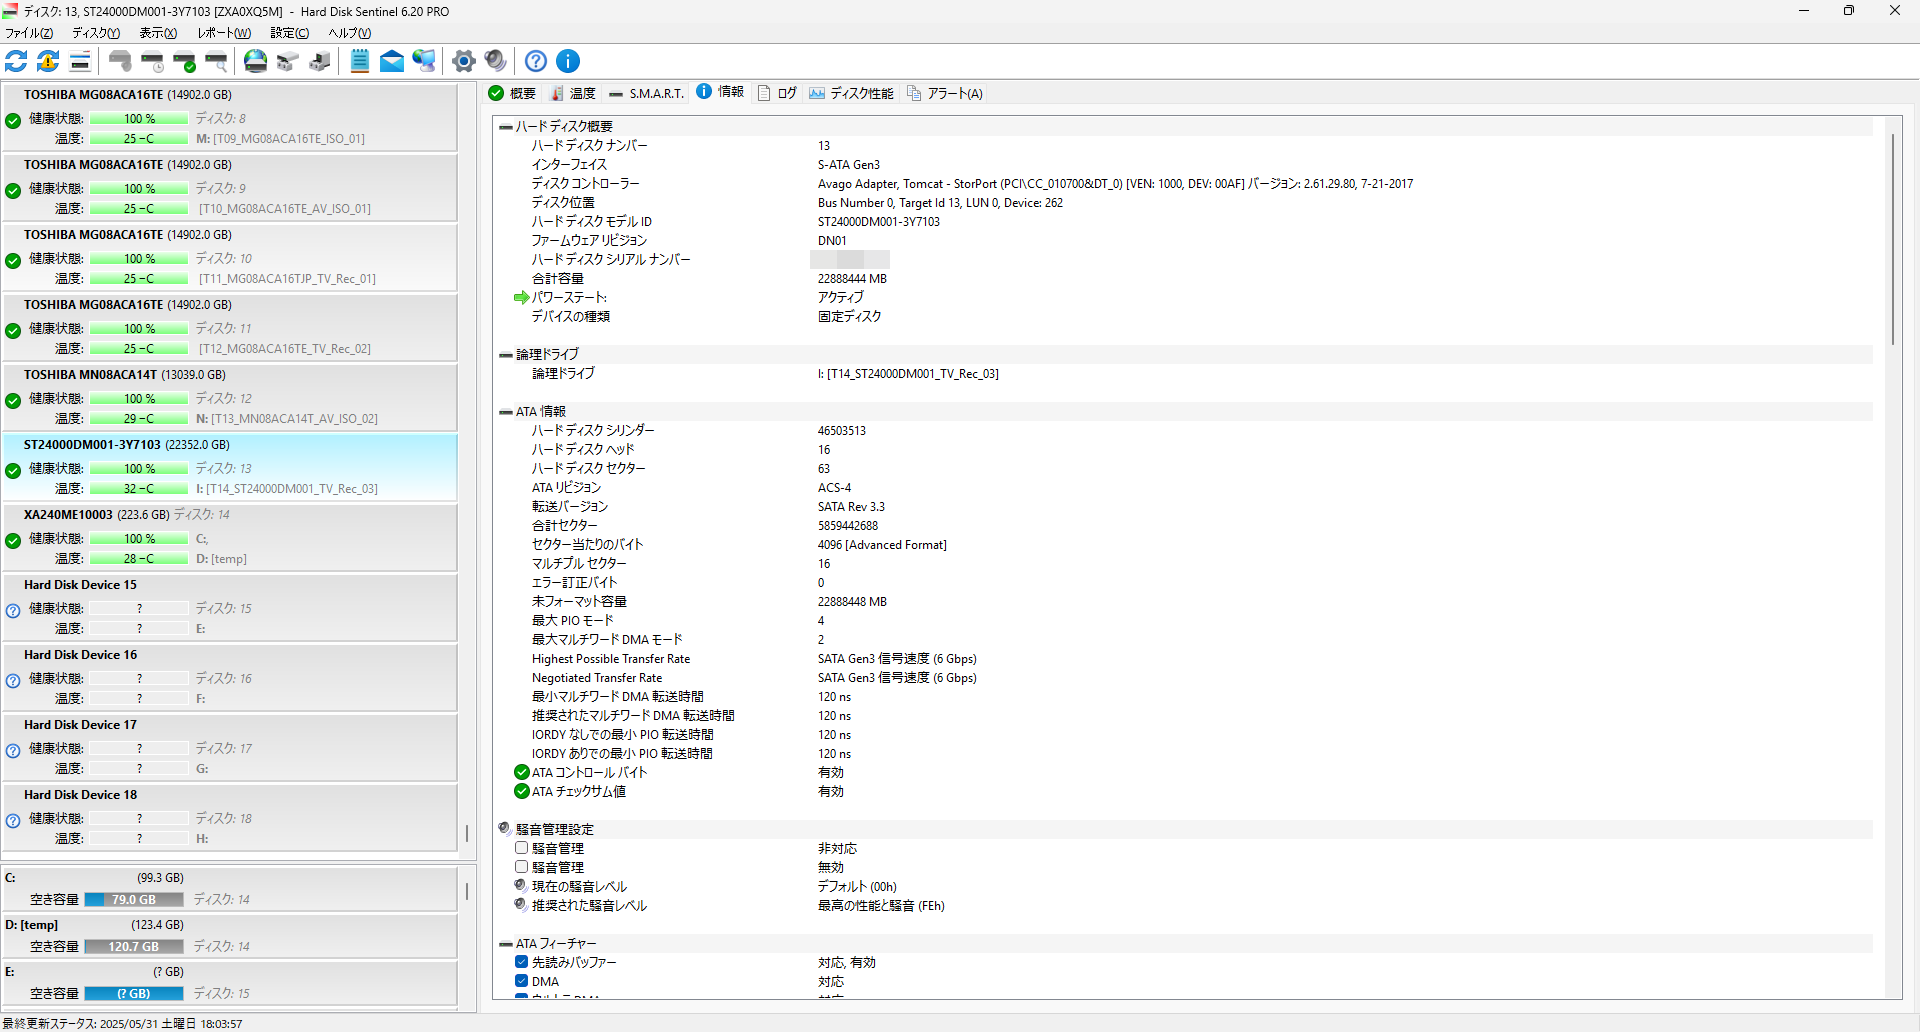Open settings via the gear icon
Image resolution: width=1920 pixels, height=1032 pixels.
(x=463, y=61)
